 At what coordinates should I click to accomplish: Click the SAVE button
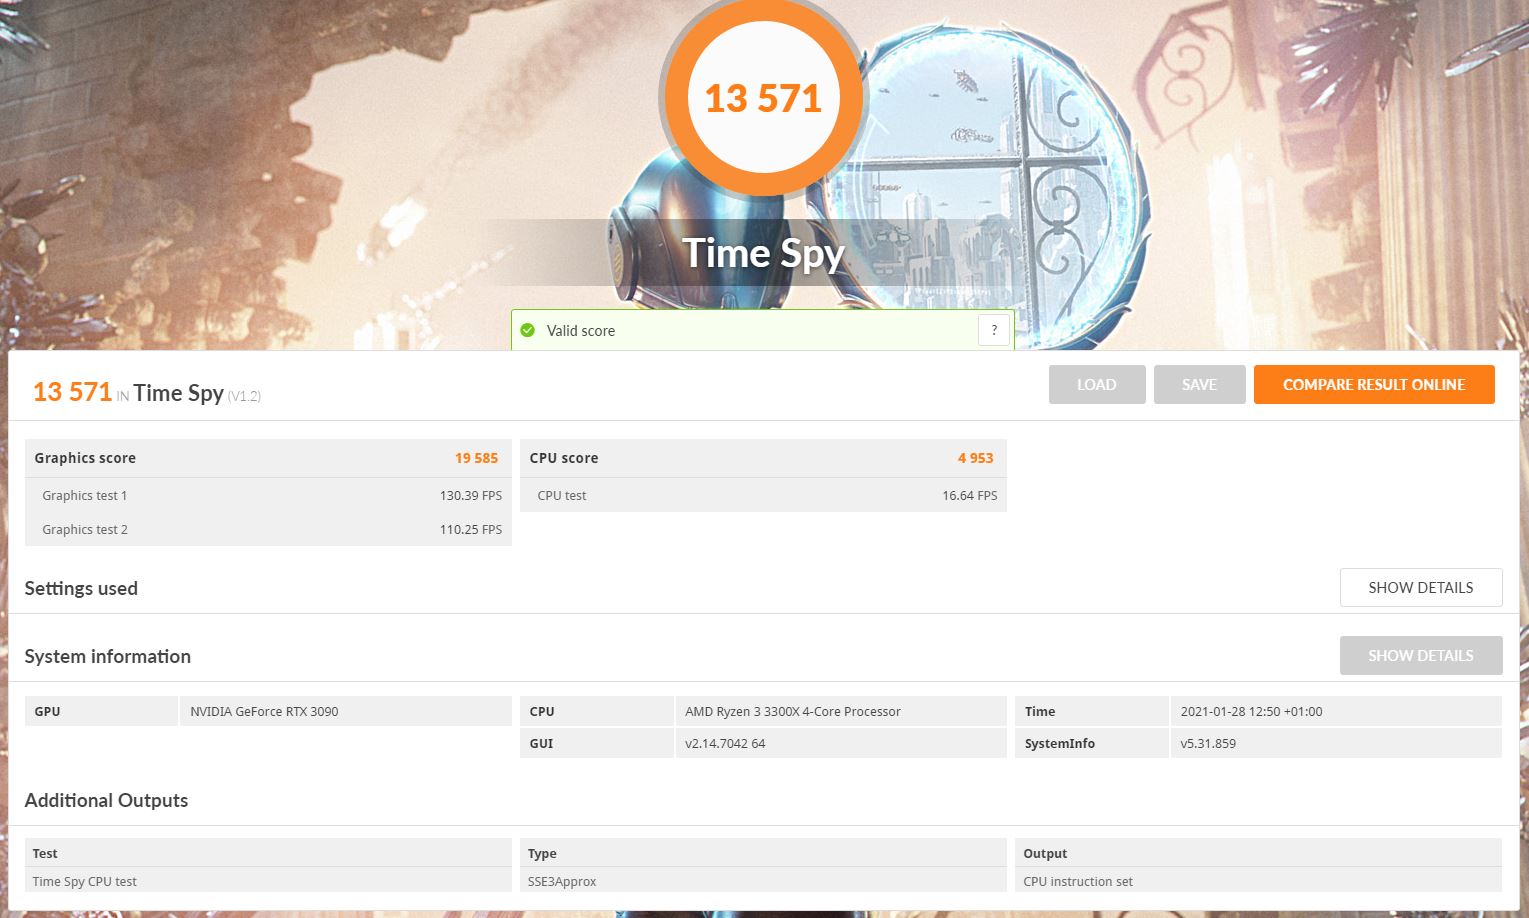pyautogui.click(x=1199, y=385)
